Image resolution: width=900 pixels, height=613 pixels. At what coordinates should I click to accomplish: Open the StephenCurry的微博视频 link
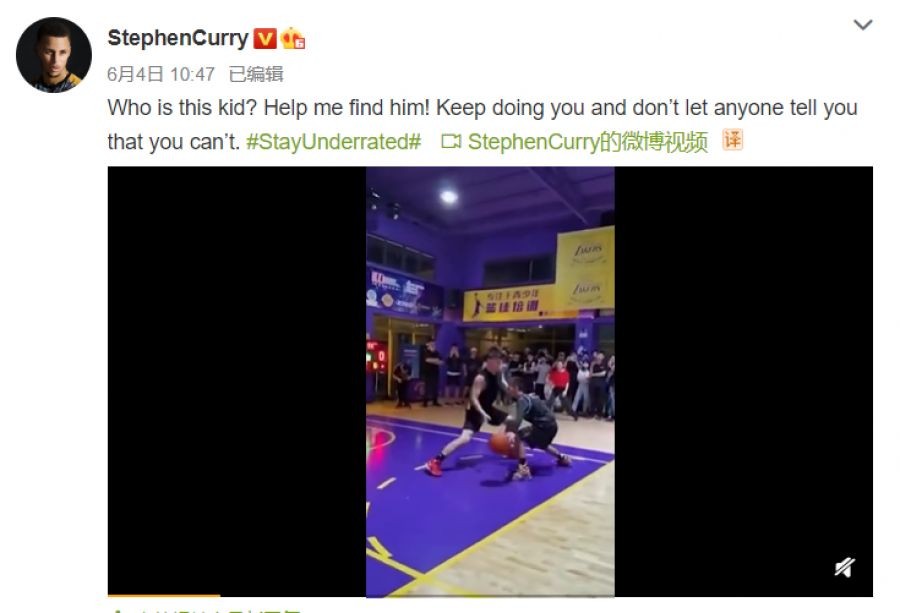588,142
